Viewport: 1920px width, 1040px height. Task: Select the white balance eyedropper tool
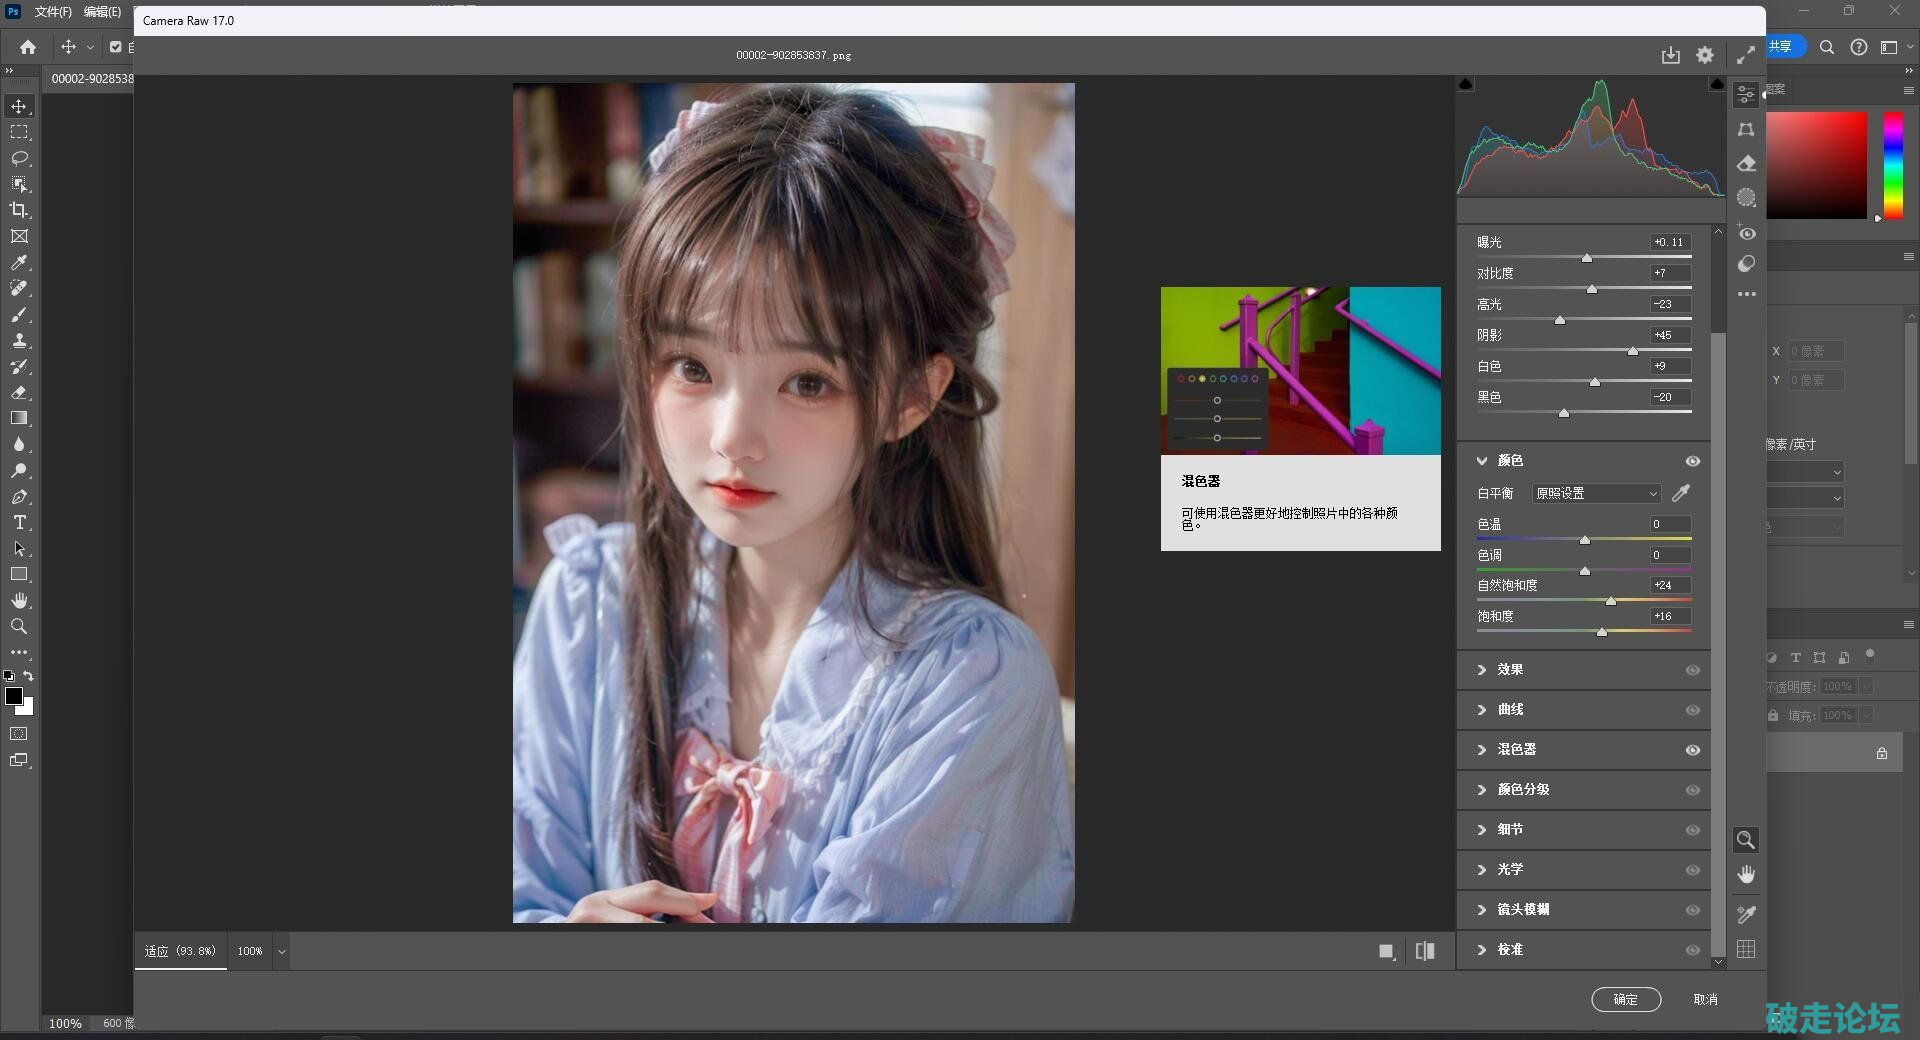point(1681,493)
